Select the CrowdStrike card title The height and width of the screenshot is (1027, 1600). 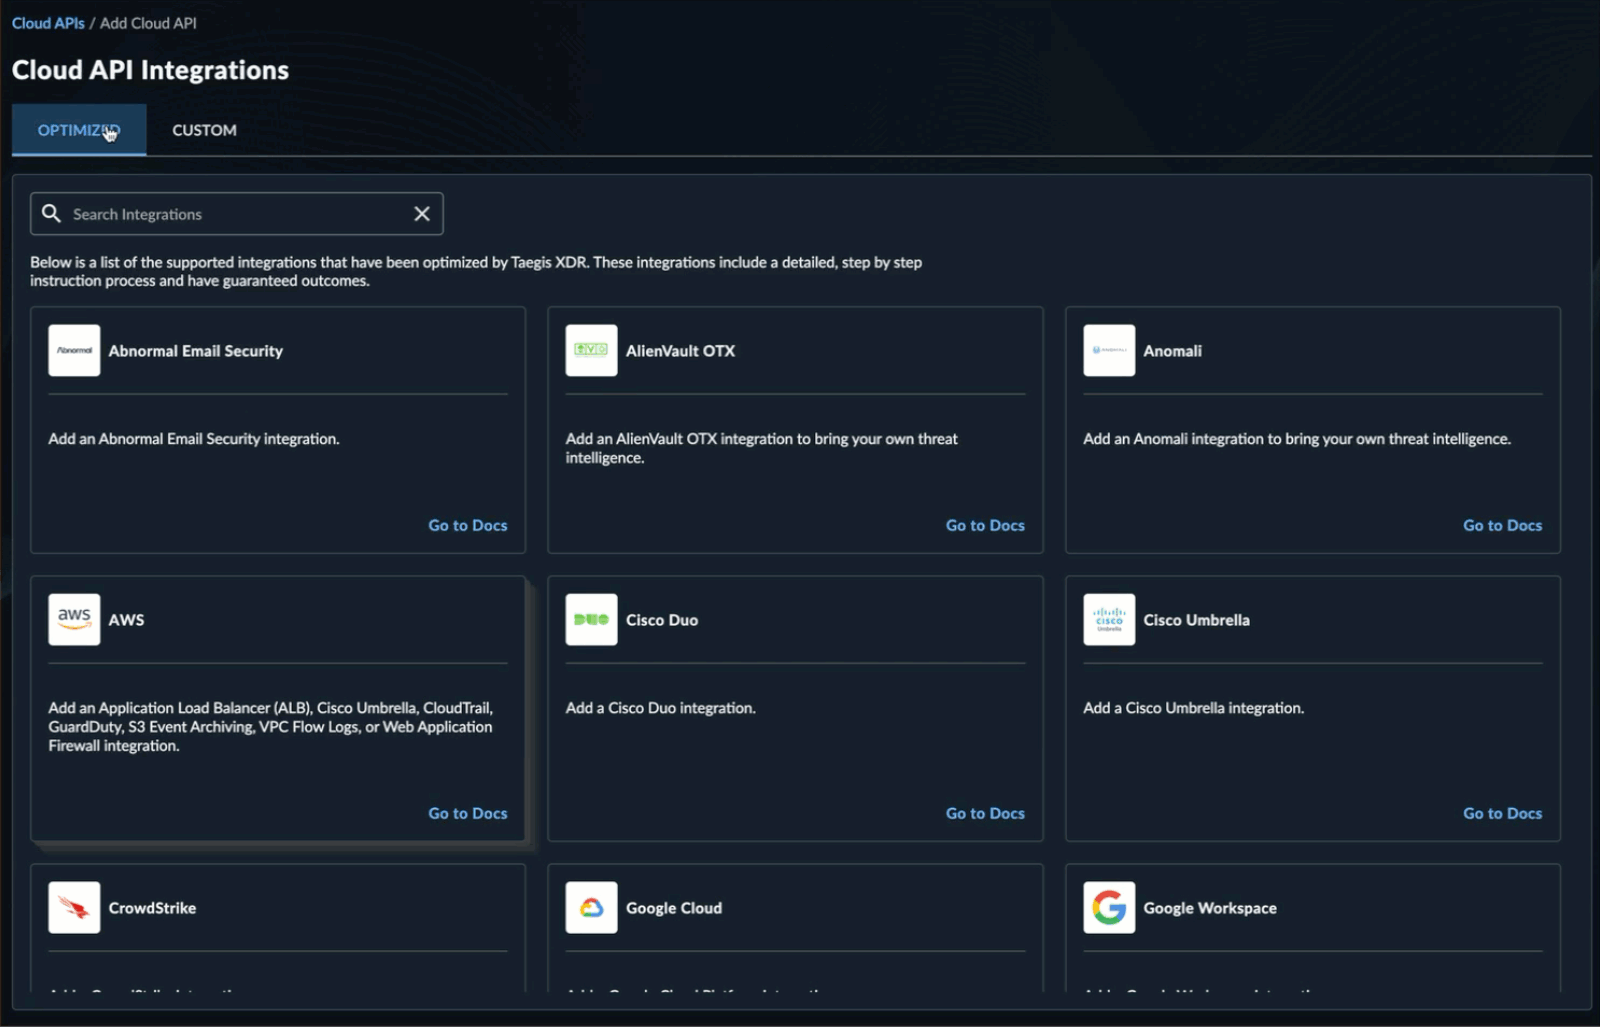point(152,908)
